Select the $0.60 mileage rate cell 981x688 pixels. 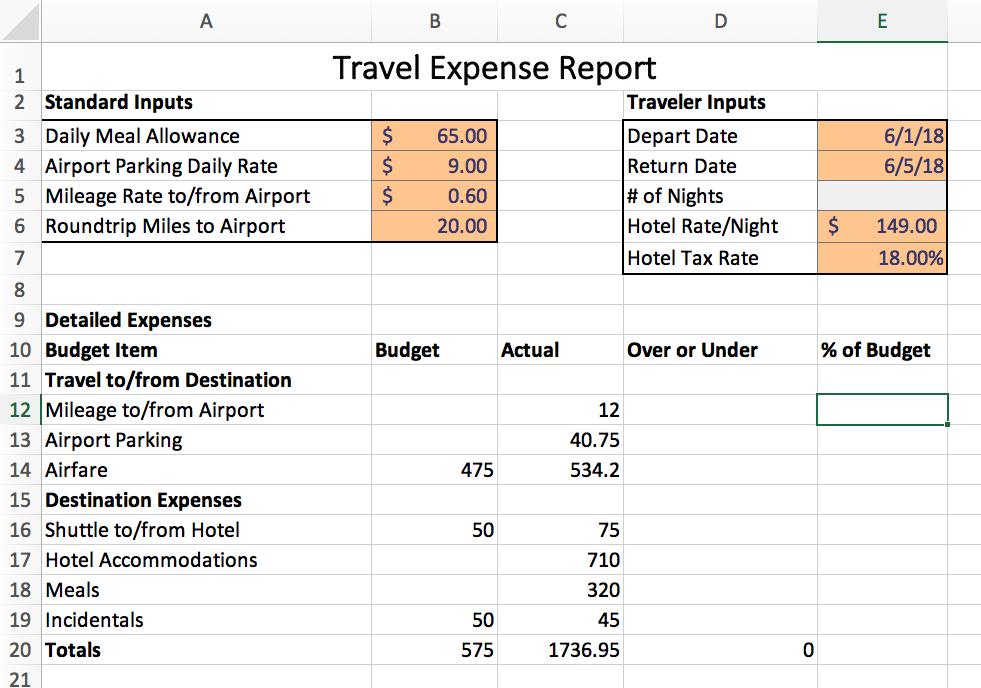[435, 196]
